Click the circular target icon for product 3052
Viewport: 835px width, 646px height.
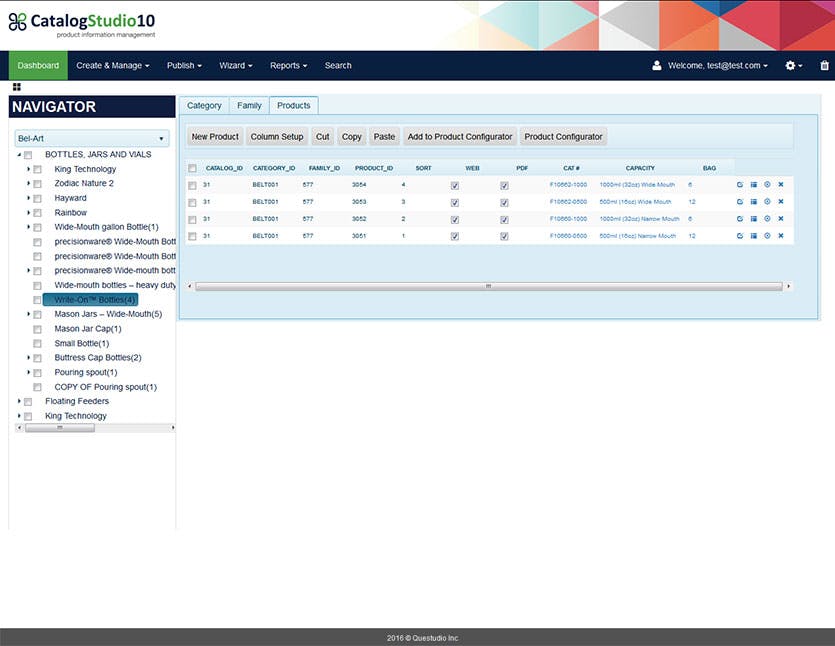[x=767, y=218]
